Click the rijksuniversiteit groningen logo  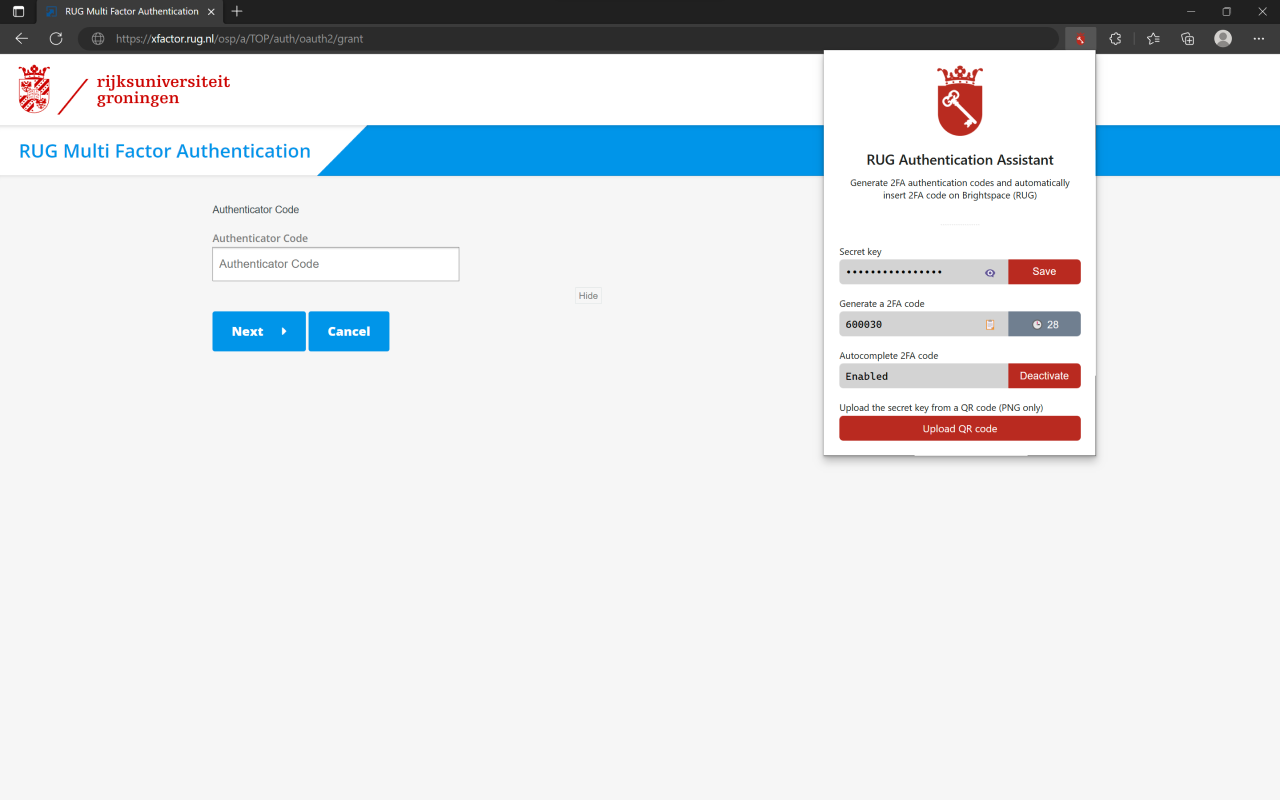(x=124, y=90)
